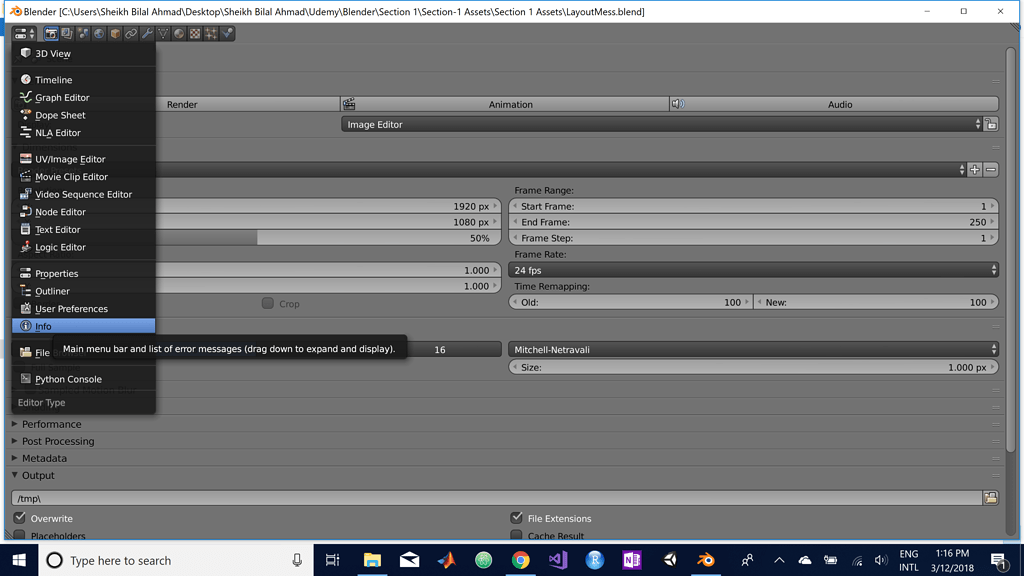Select the Render properties camera tab

51,33
